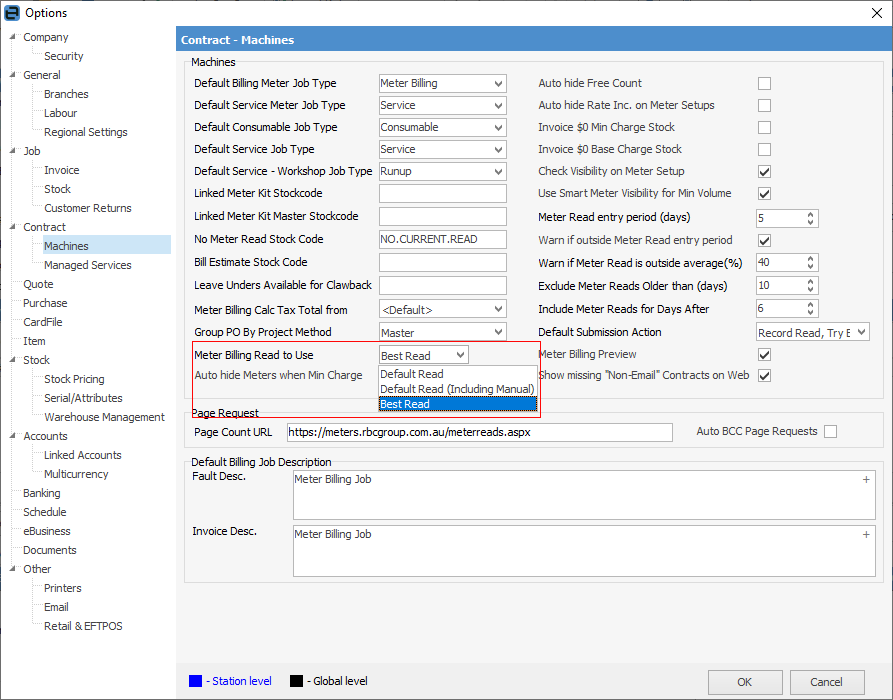Click the blue Station level color square
The width and height of the screenshot is (893, 700).
pyautogui.click(x=195, y=681)
